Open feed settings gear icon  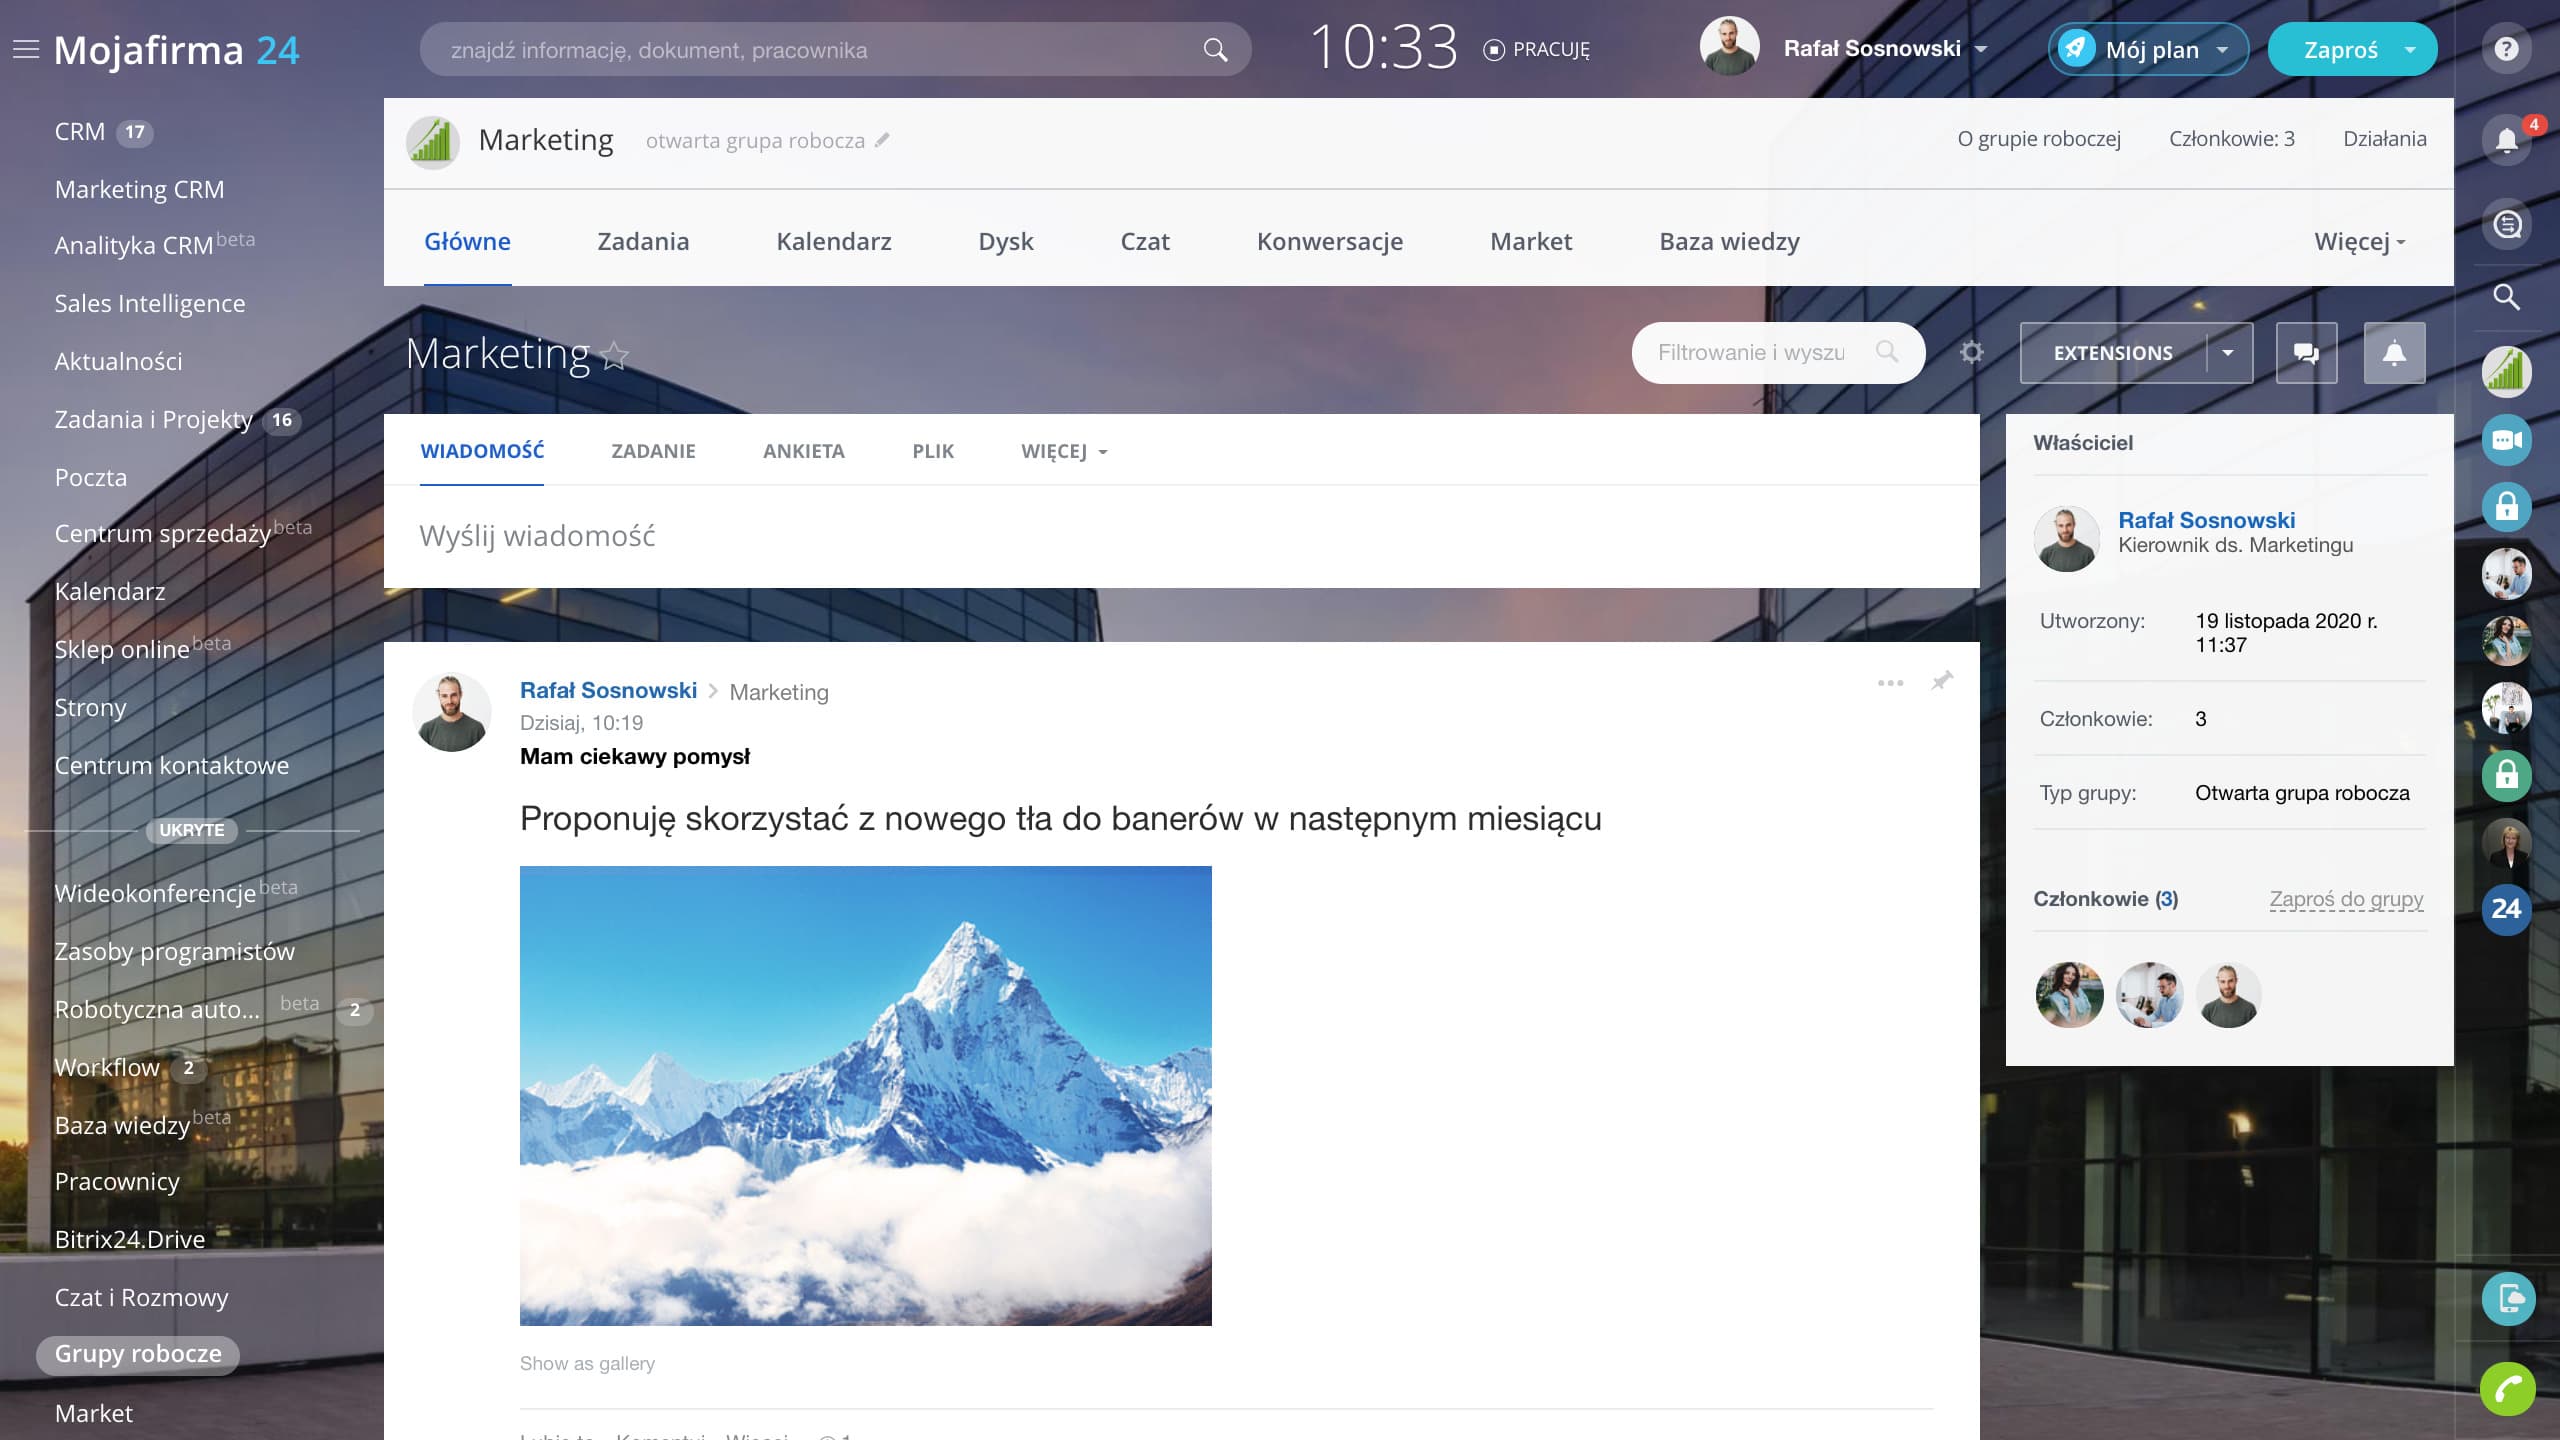(x=1971, y=353)
